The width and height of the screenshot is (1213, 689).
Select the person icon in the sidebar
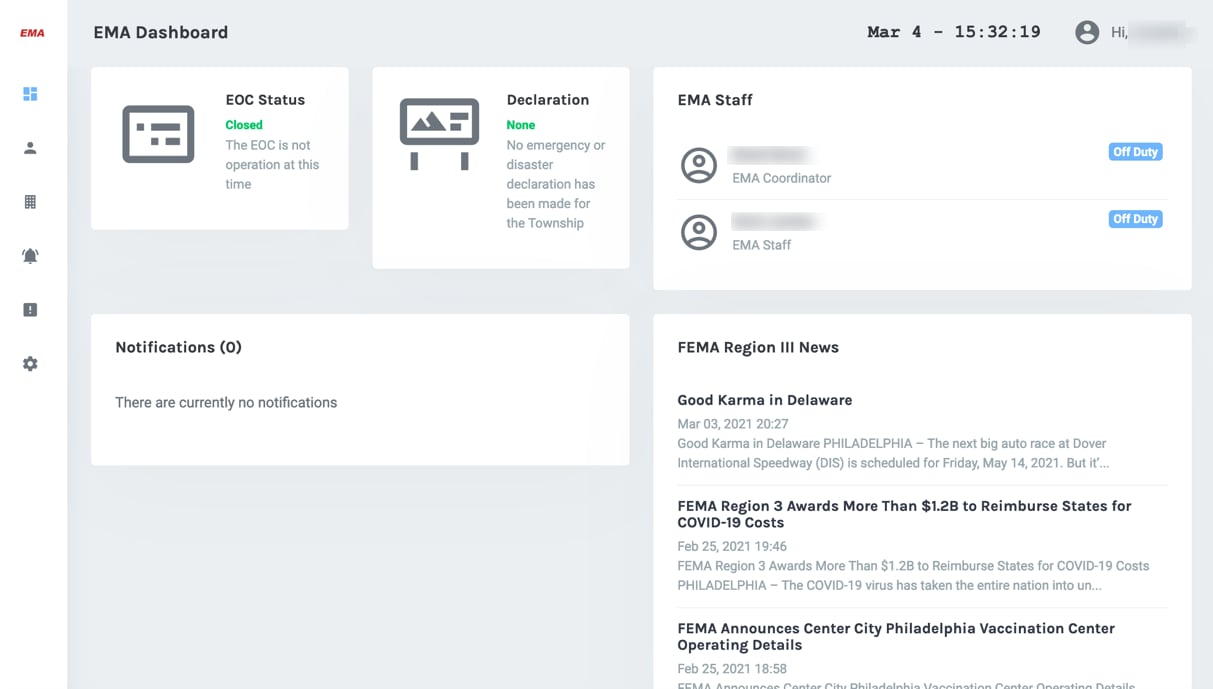tap(30, 148)
